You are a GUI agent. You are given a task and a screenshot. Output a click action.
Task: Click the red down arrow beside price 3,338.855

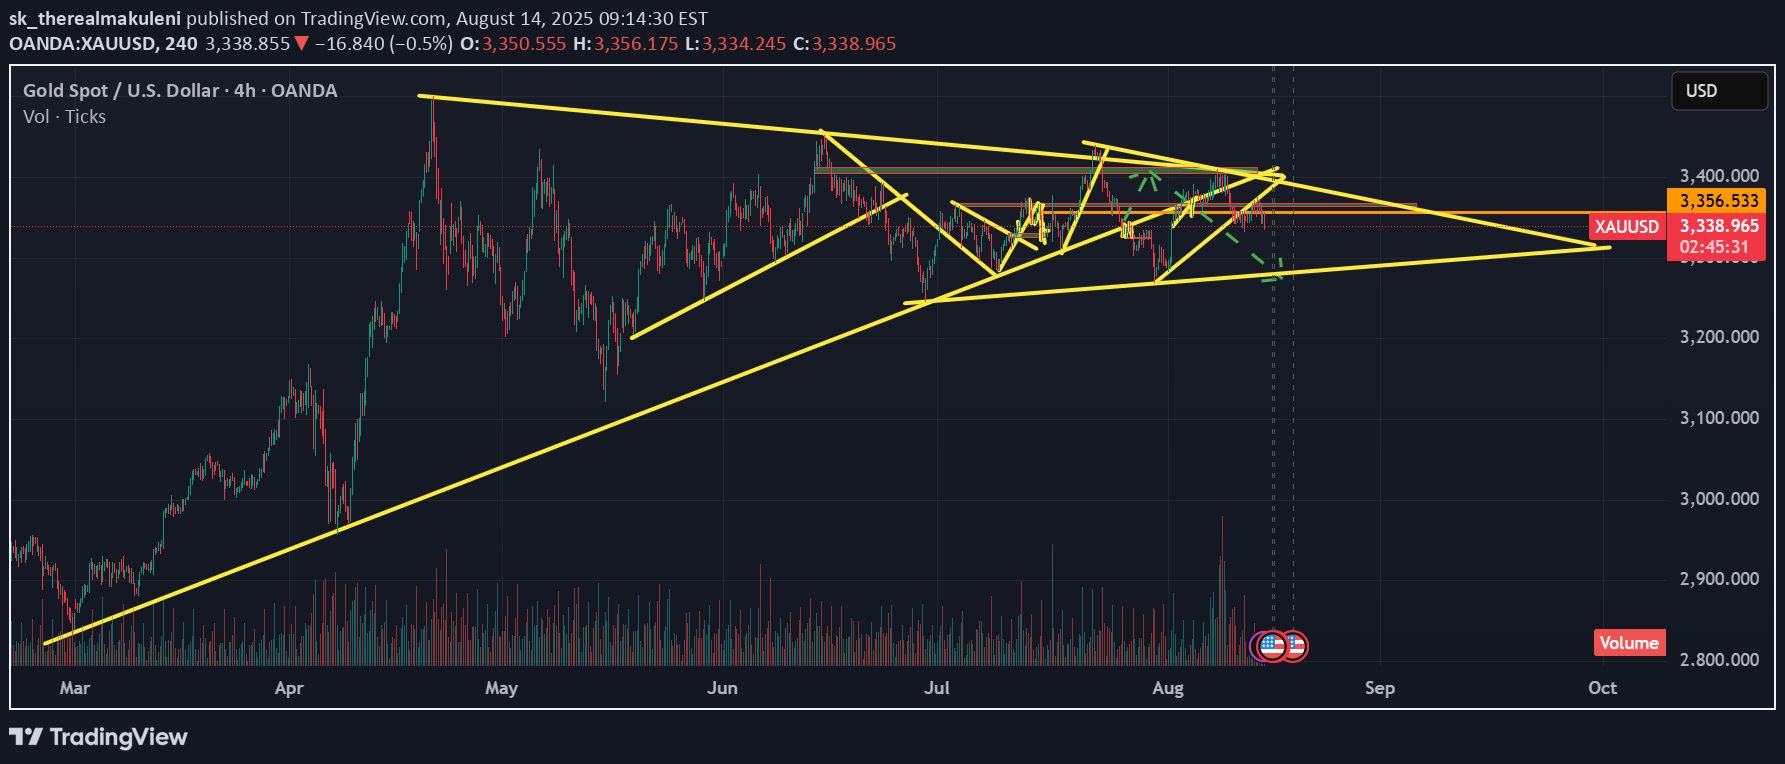[x=301, y=44]
